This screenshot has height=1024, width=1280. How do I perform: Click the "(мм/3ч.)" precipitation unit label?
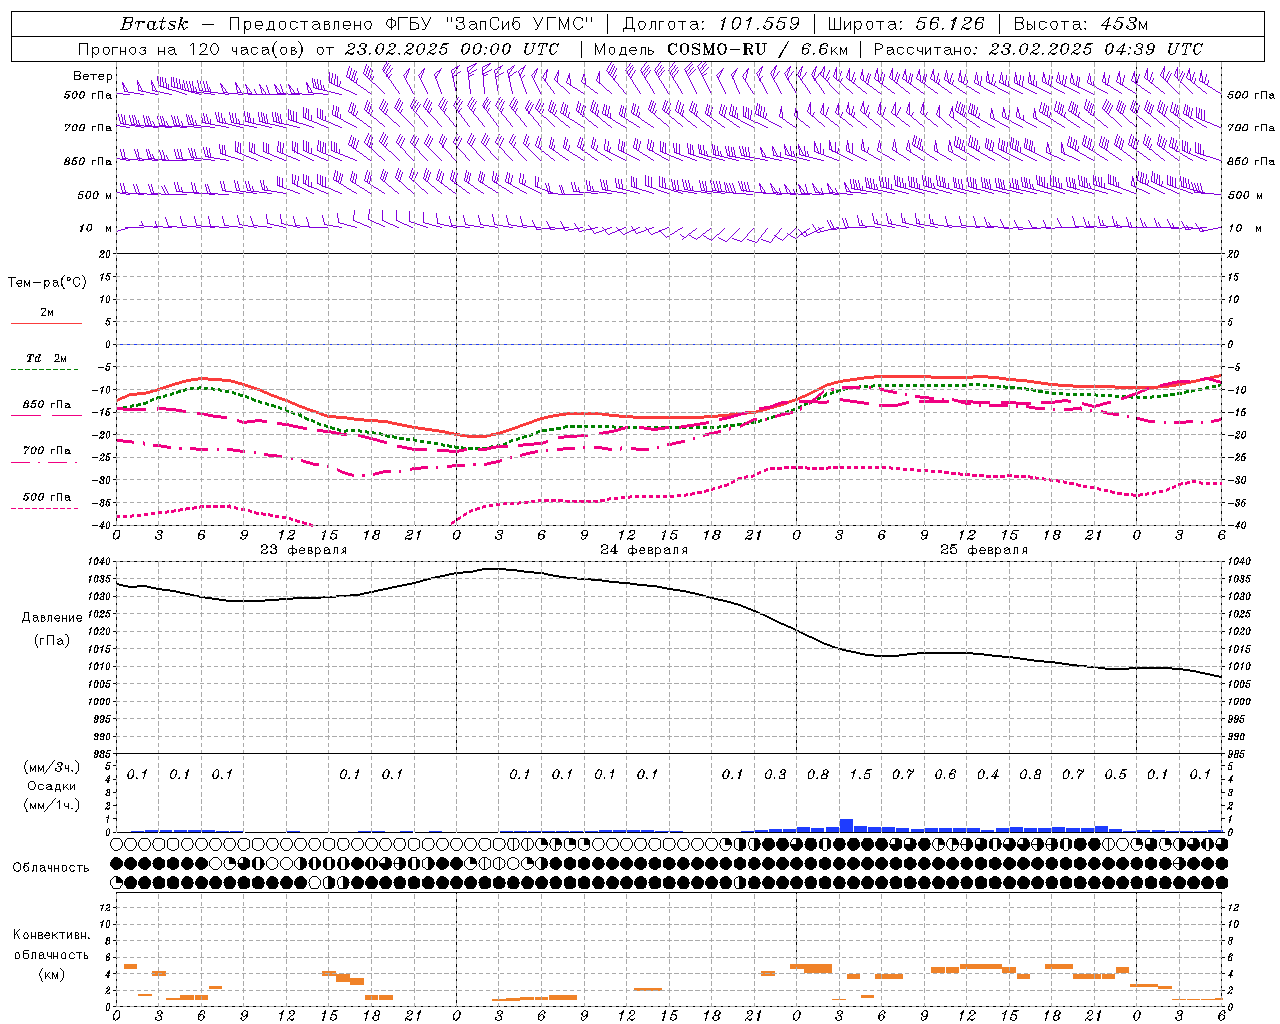pos(52,767)
